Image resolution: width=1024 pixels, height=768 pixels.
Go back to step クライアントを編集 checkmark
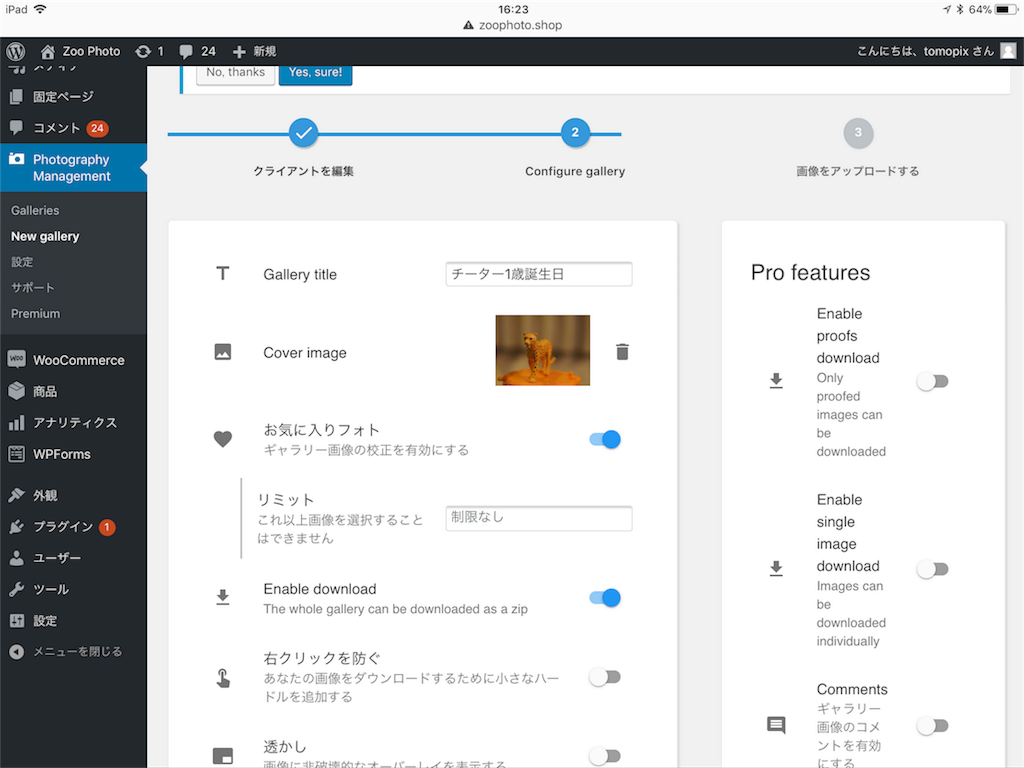point(304,133)
